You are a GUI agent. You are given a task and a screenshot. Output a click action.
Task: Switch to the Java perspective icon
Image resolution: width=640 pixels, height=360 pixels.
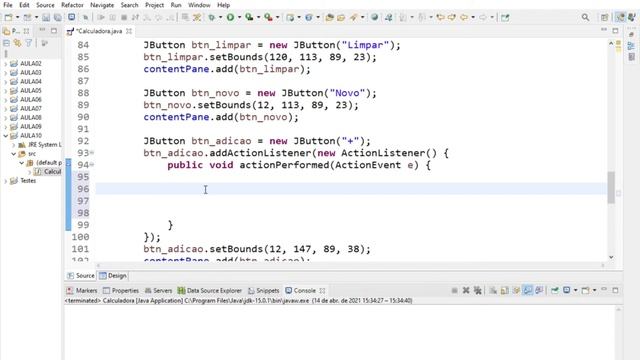click(x=620, y=17)
